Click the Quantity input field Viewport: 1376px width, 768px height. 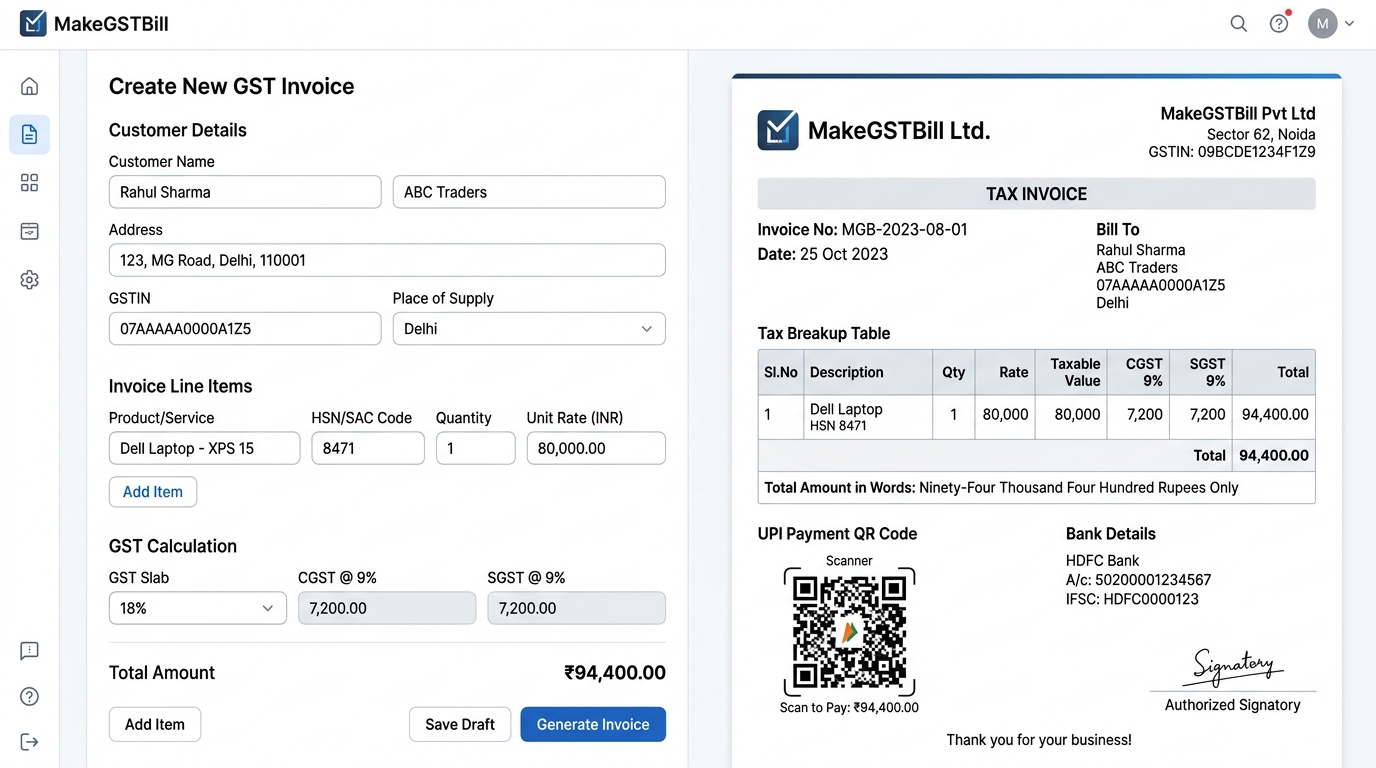click(476, 448)
